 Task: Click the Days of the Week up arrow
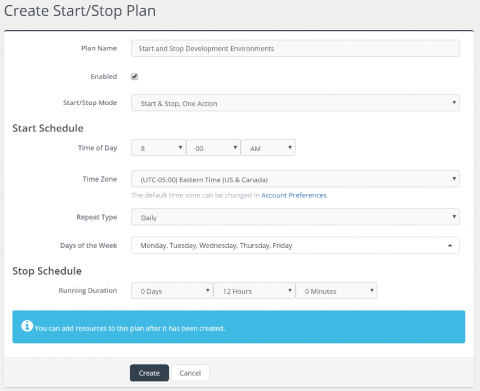[x=450, y=245]
